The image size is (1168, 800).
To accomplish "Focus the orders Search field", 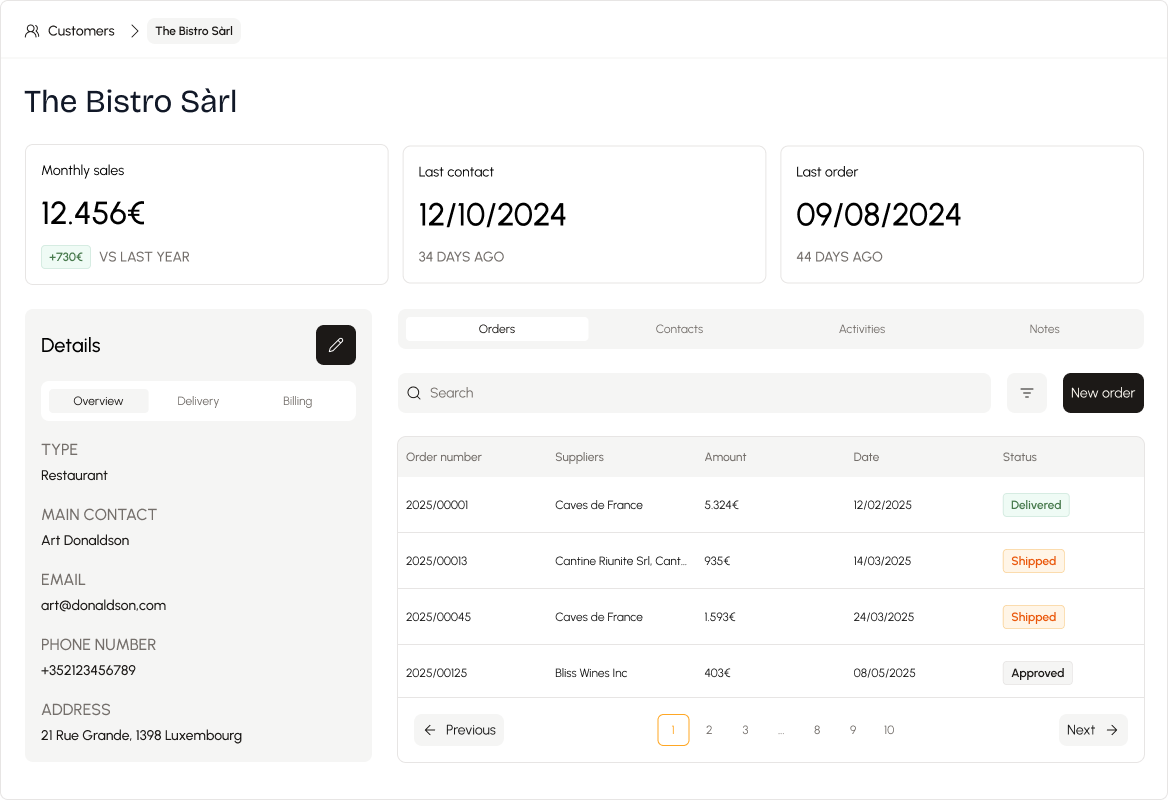I will click(700, 393).
